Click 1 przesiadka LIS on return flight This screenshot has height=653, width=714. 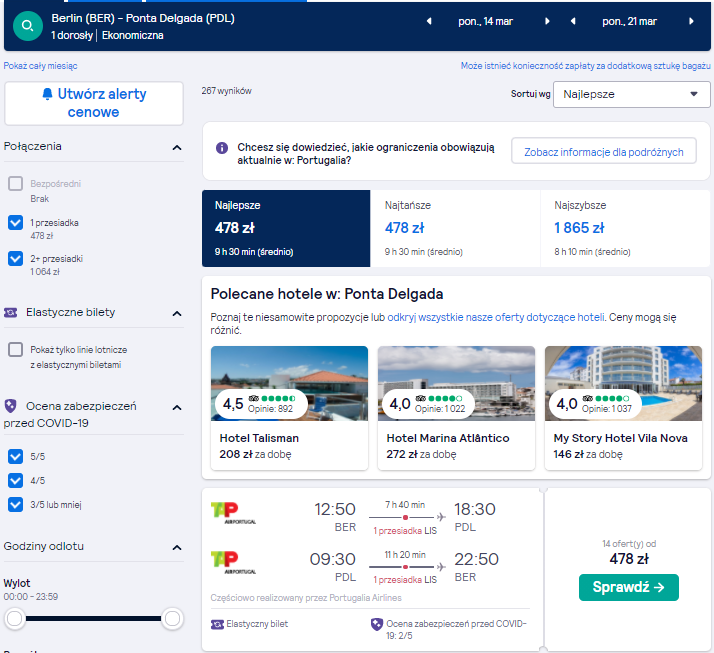405,580
